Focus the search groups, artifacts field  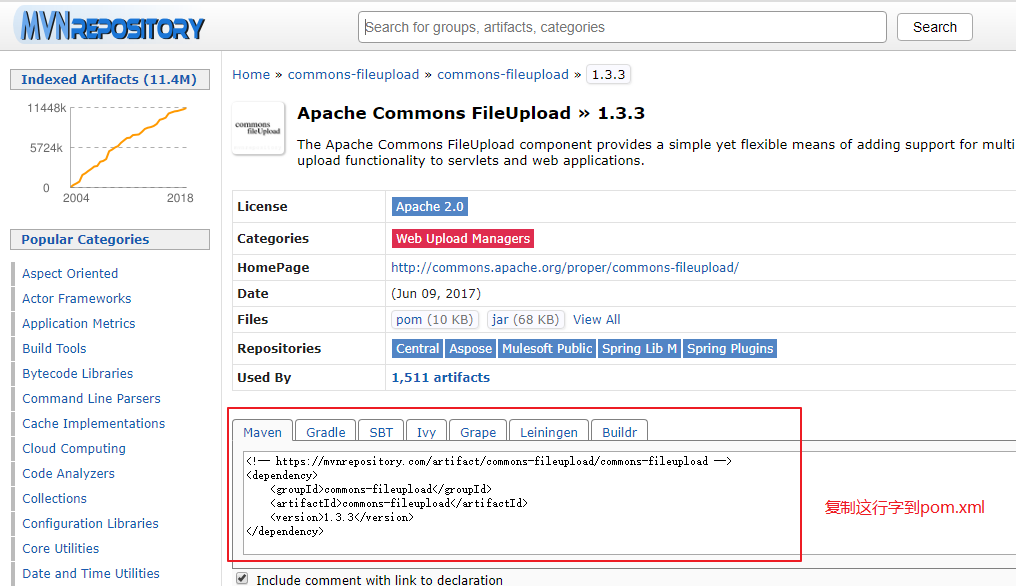pyautogui.click(x=622, y=27)
